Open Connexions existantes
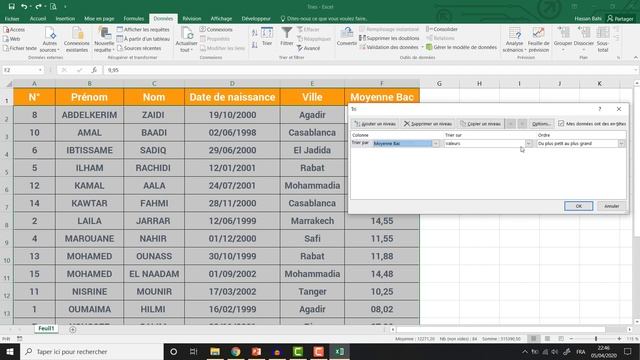Image resolution: width=640 pixels, height=360 pixels. point(77,40)
